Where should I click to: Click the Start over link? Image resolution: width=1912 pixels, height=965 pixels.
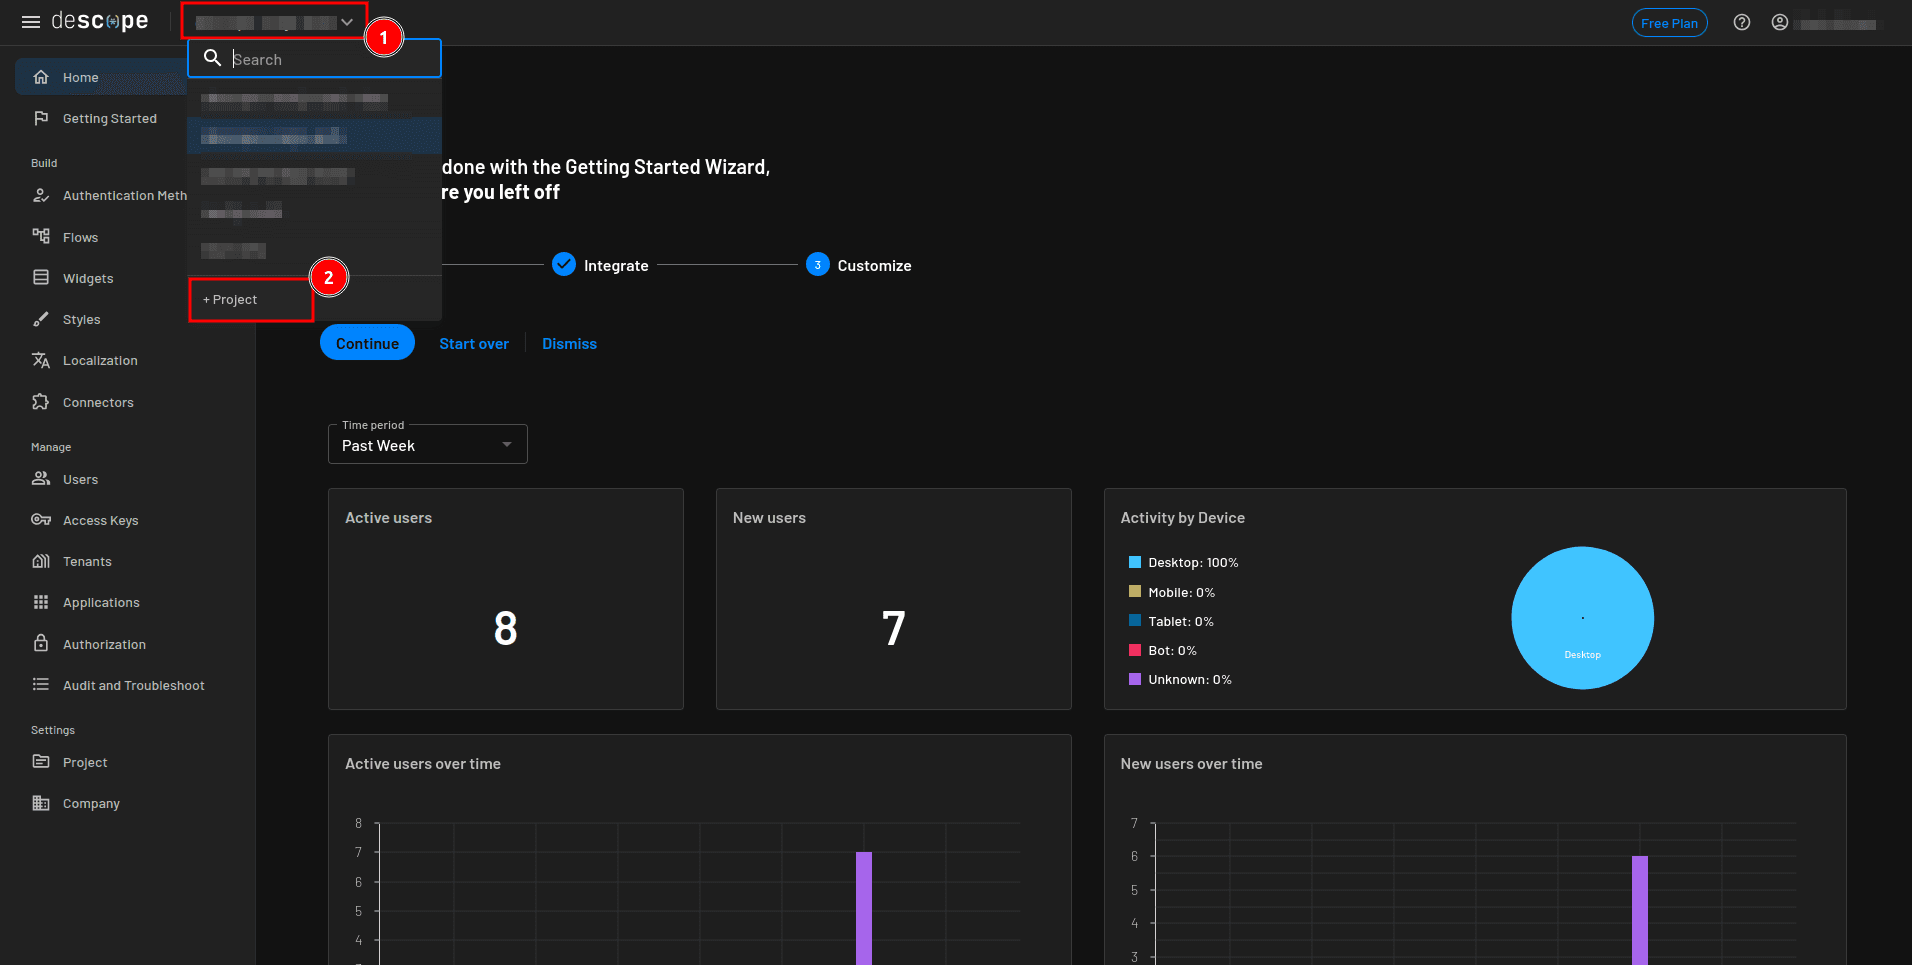[473, 344]
